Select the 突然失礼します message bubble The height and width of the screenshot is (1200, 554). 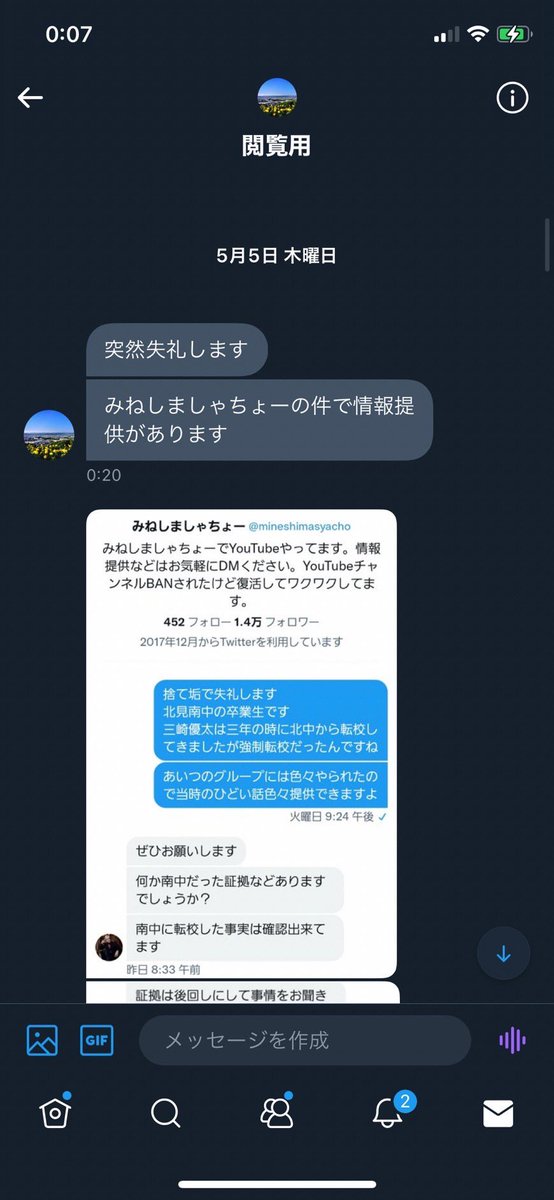[x=177, y=349]
